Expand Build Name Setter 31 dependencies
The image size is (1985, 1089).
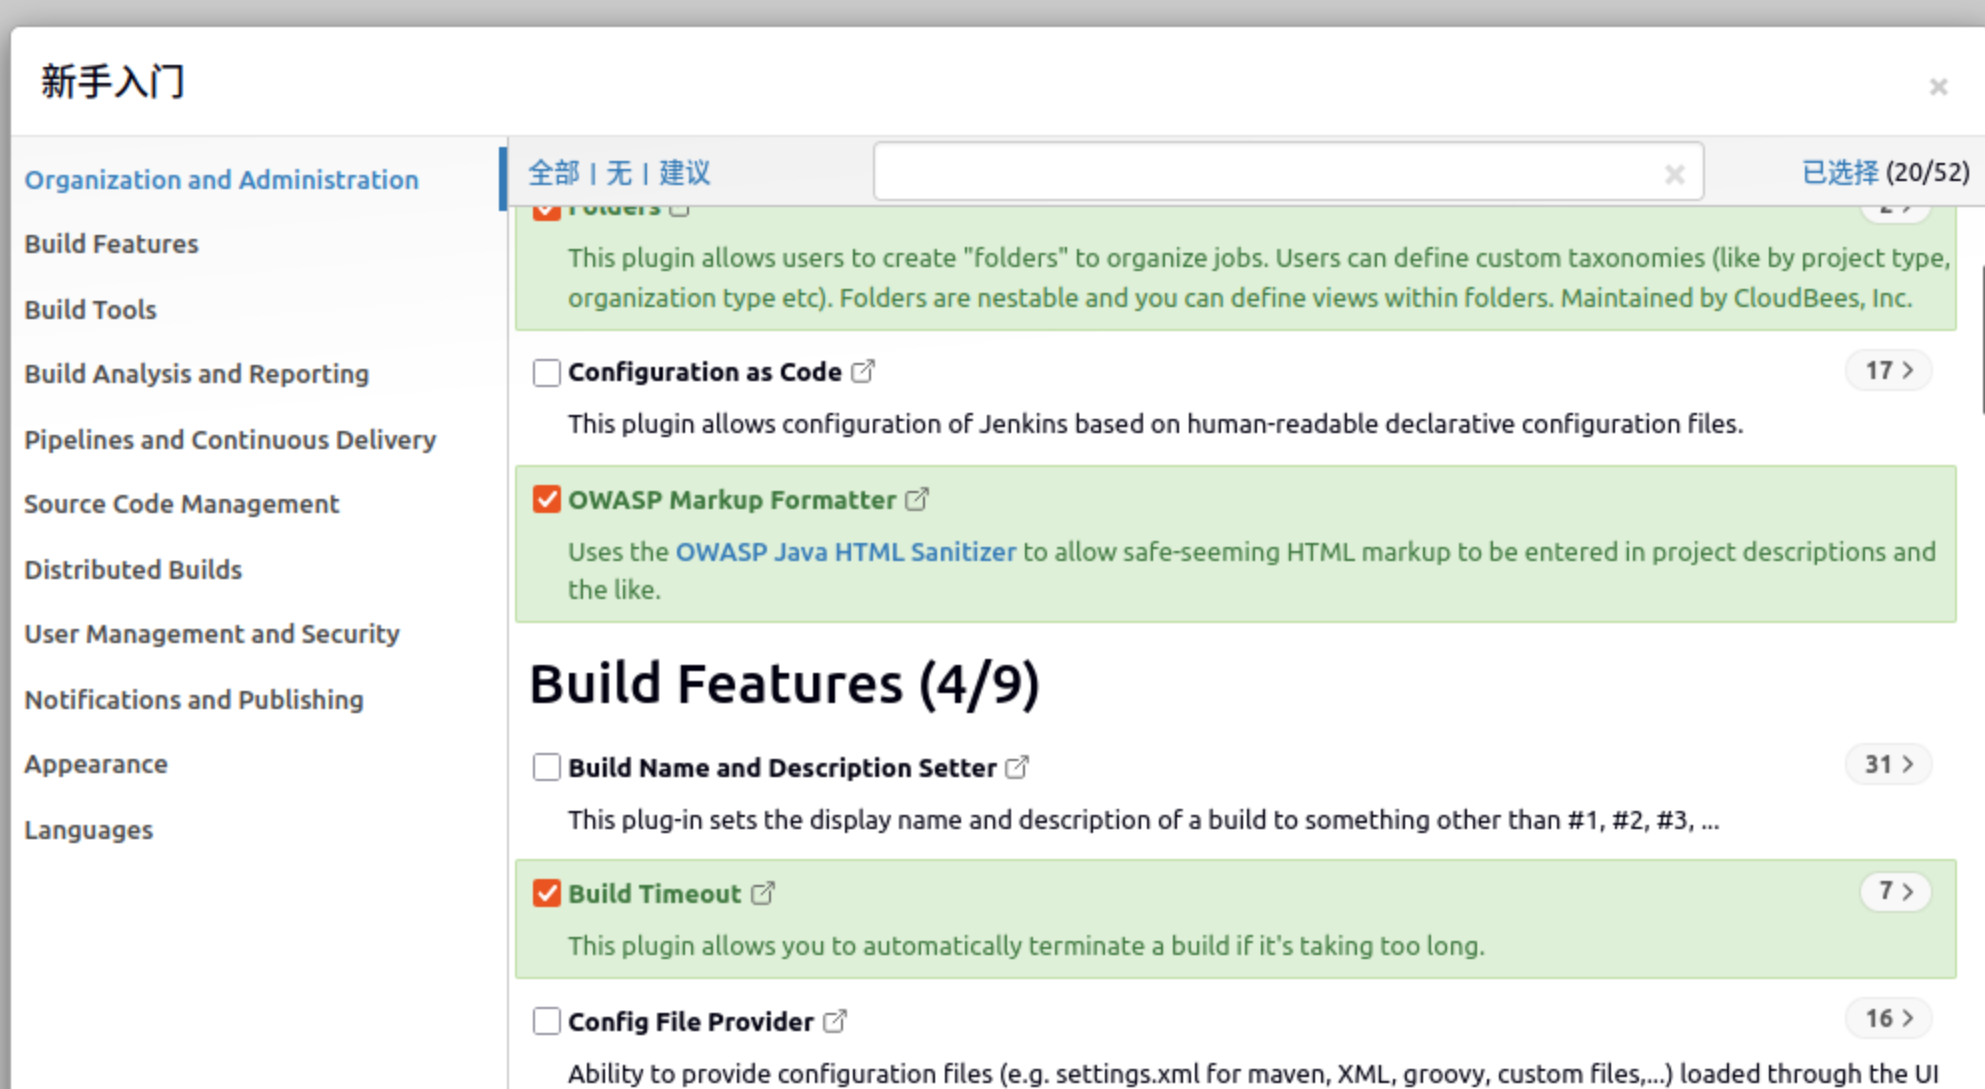(x=1888, y=765)
